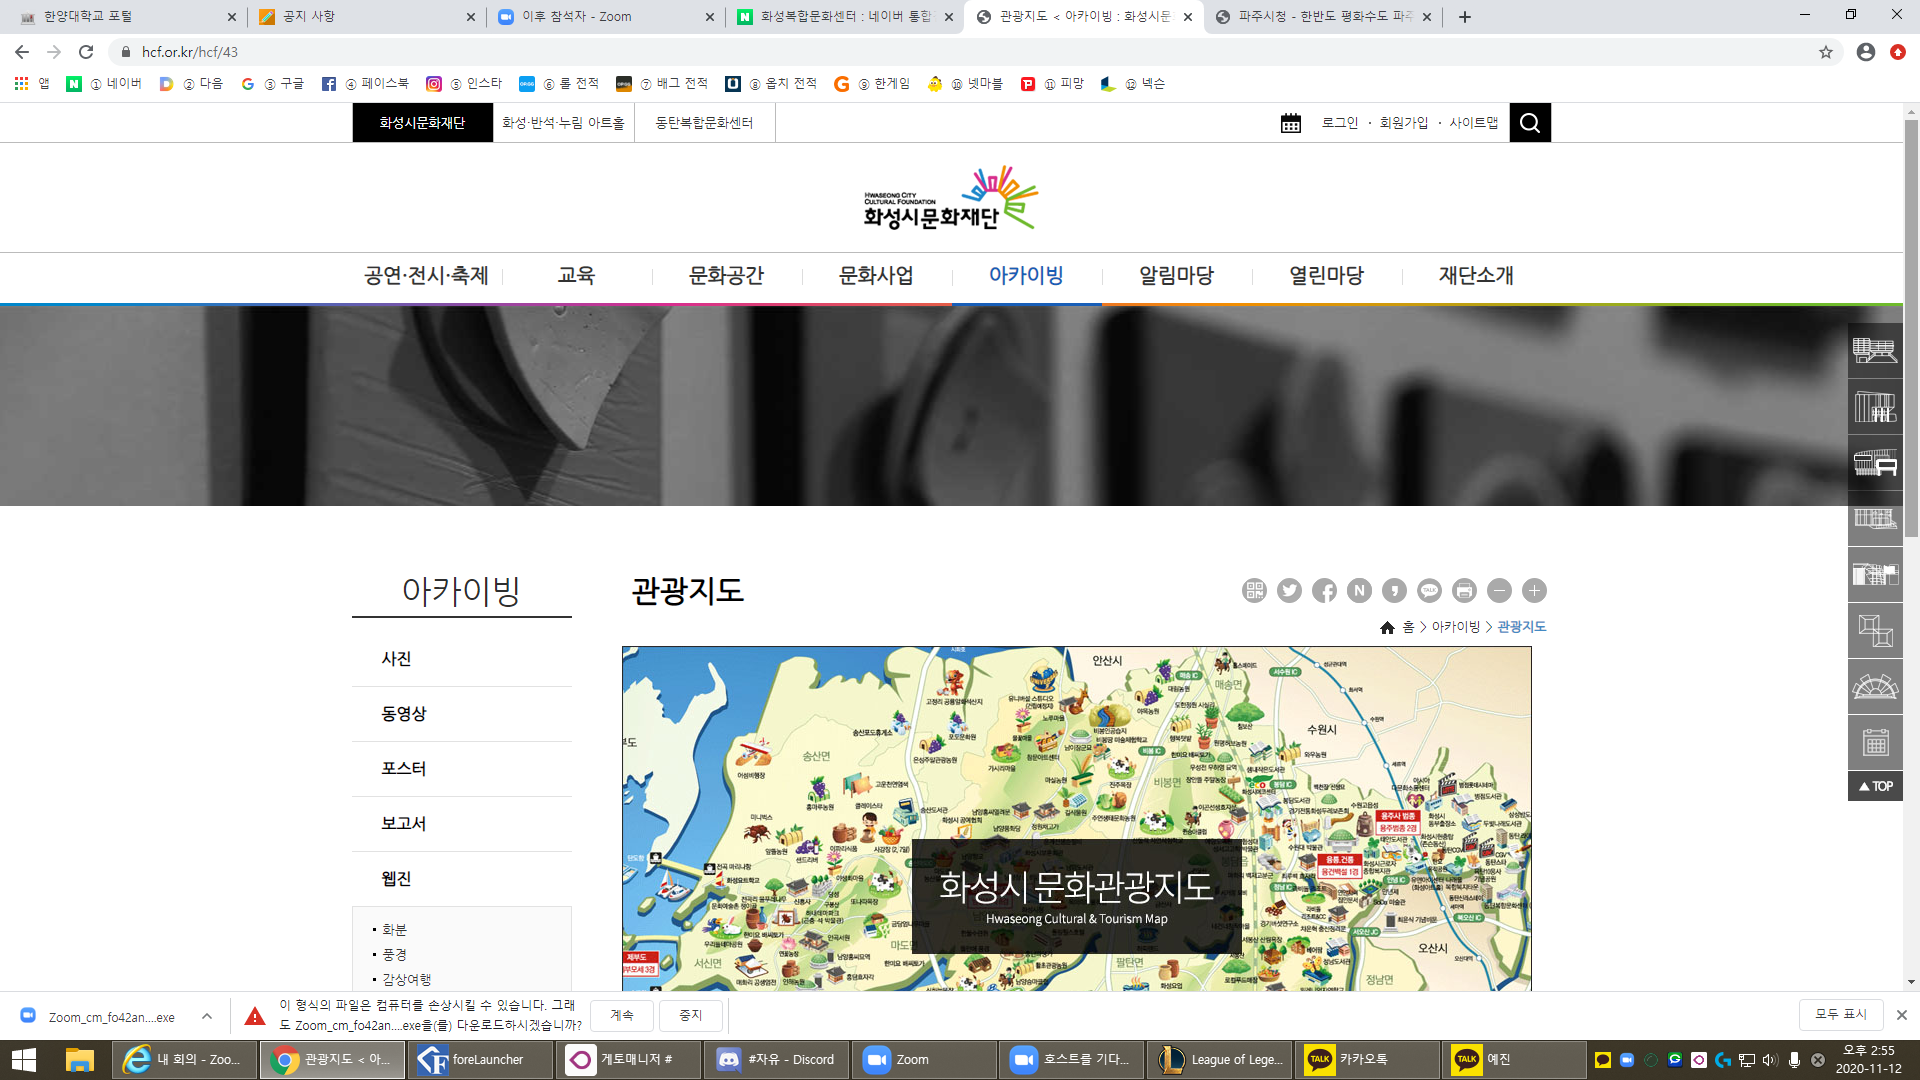Screen dimensions: 1920x1080
Task: Share page via Twitter icon
Action: click(x=1289, y=591)
